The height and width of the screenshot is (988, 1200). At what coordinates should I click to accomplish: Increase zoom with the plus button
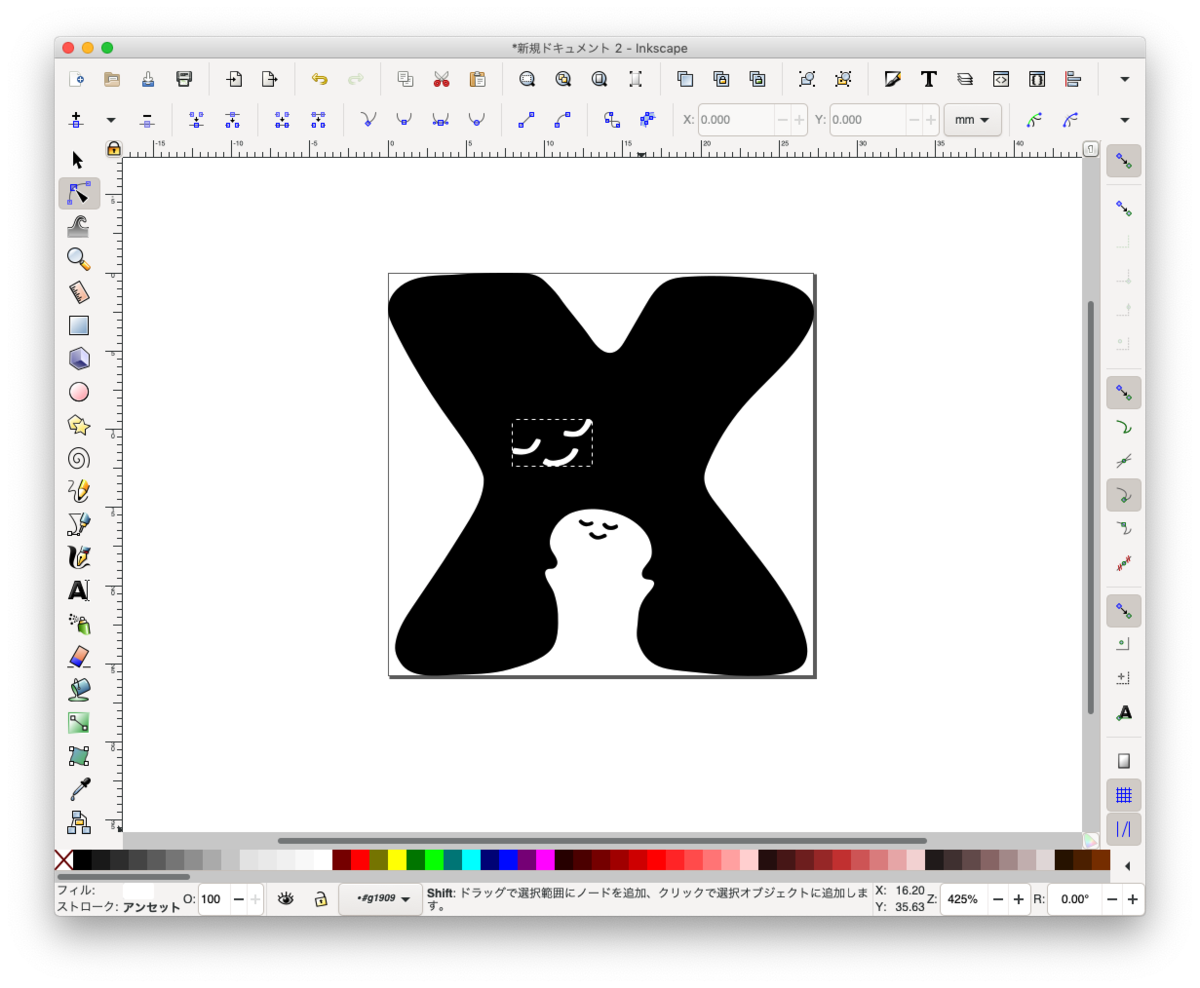click(1018, 899)
